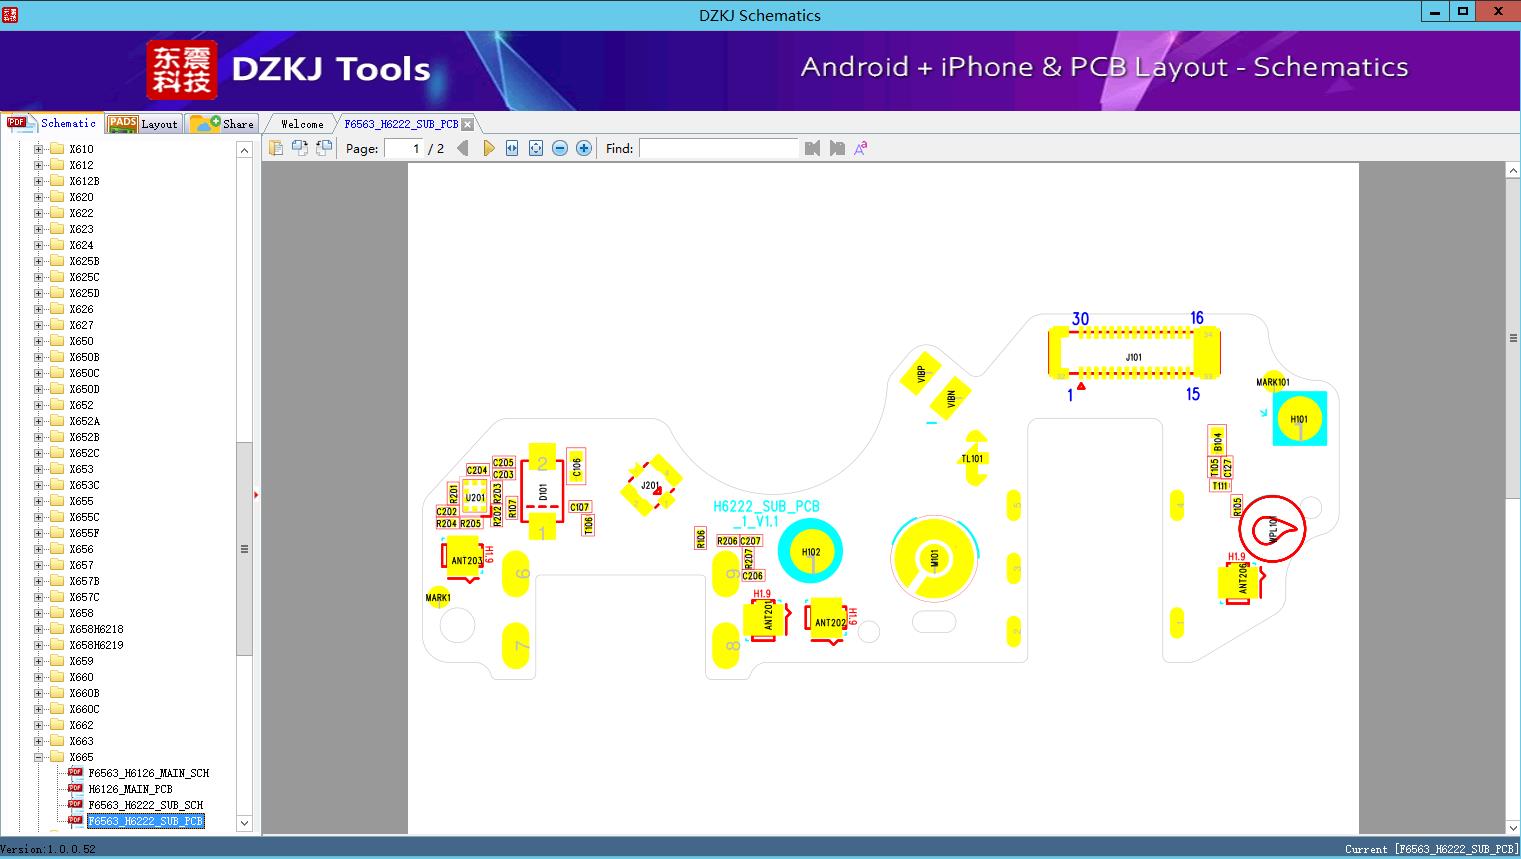
Task: Click the X650 folder icon
Action: pos(57,341)
